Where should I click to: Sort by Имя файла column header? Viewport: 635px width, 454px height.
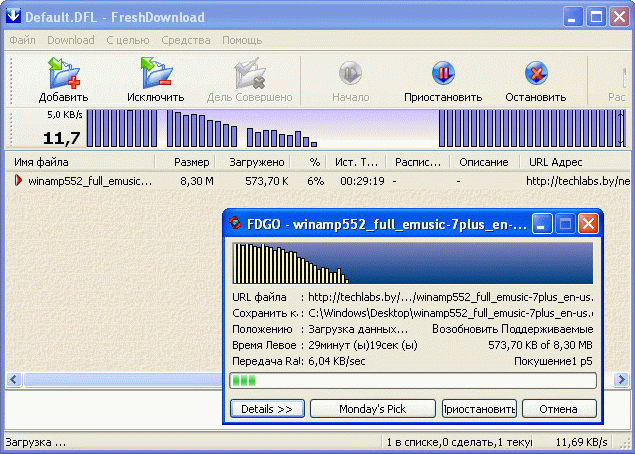[x=80, y=162]
